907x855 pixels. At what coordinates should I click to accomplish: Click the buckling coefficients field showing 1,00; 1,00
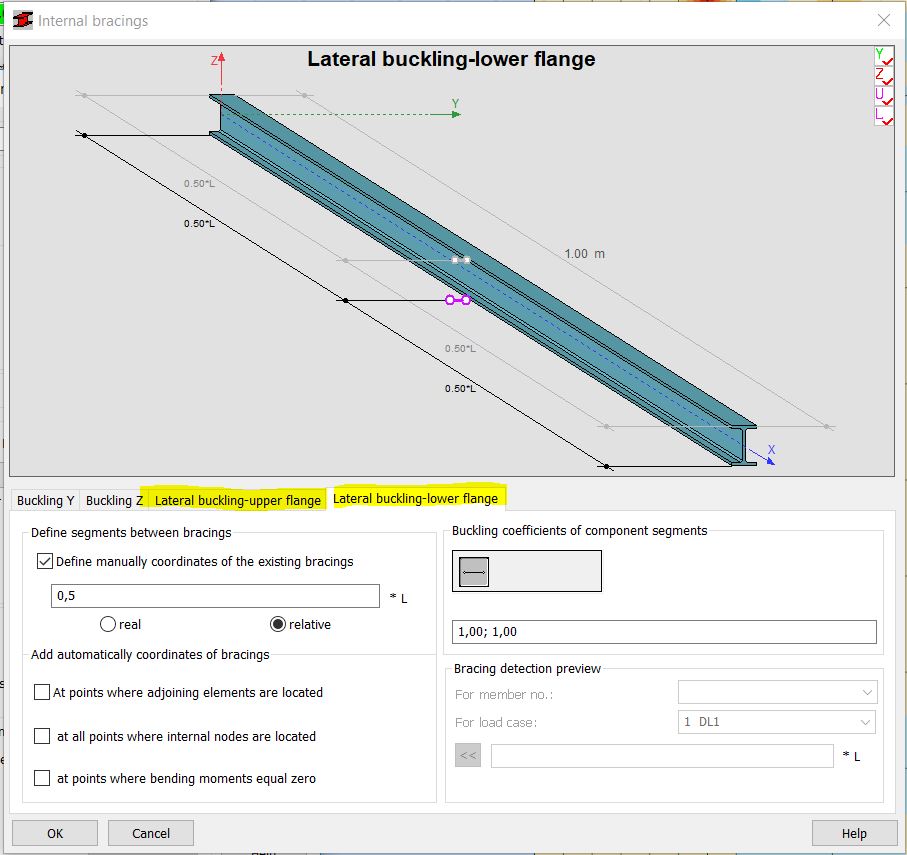pyautogui.click(x=663, y=631)
